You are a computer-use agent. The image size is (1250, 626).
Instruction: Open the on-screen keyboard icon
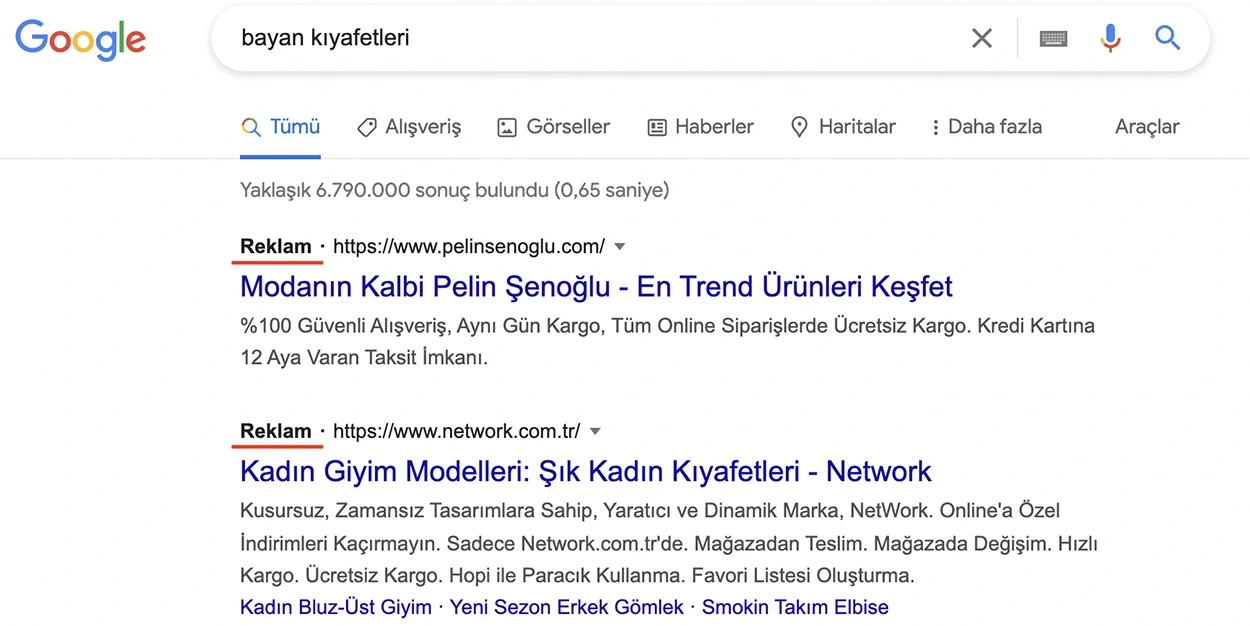(1053, 38)
